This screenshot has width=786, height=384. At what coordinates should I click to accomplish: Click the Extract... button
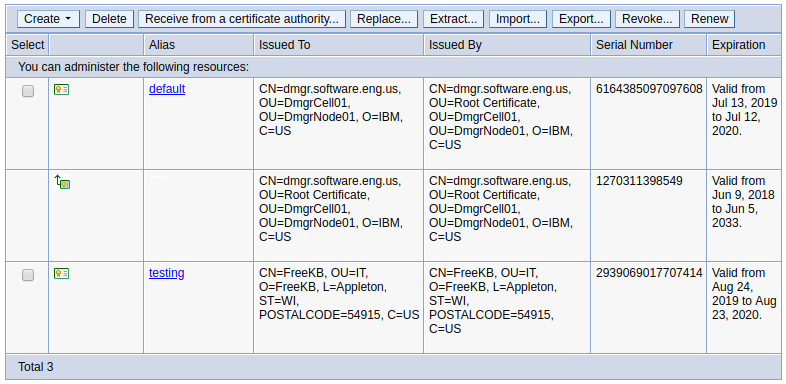(x=453, y=19)
